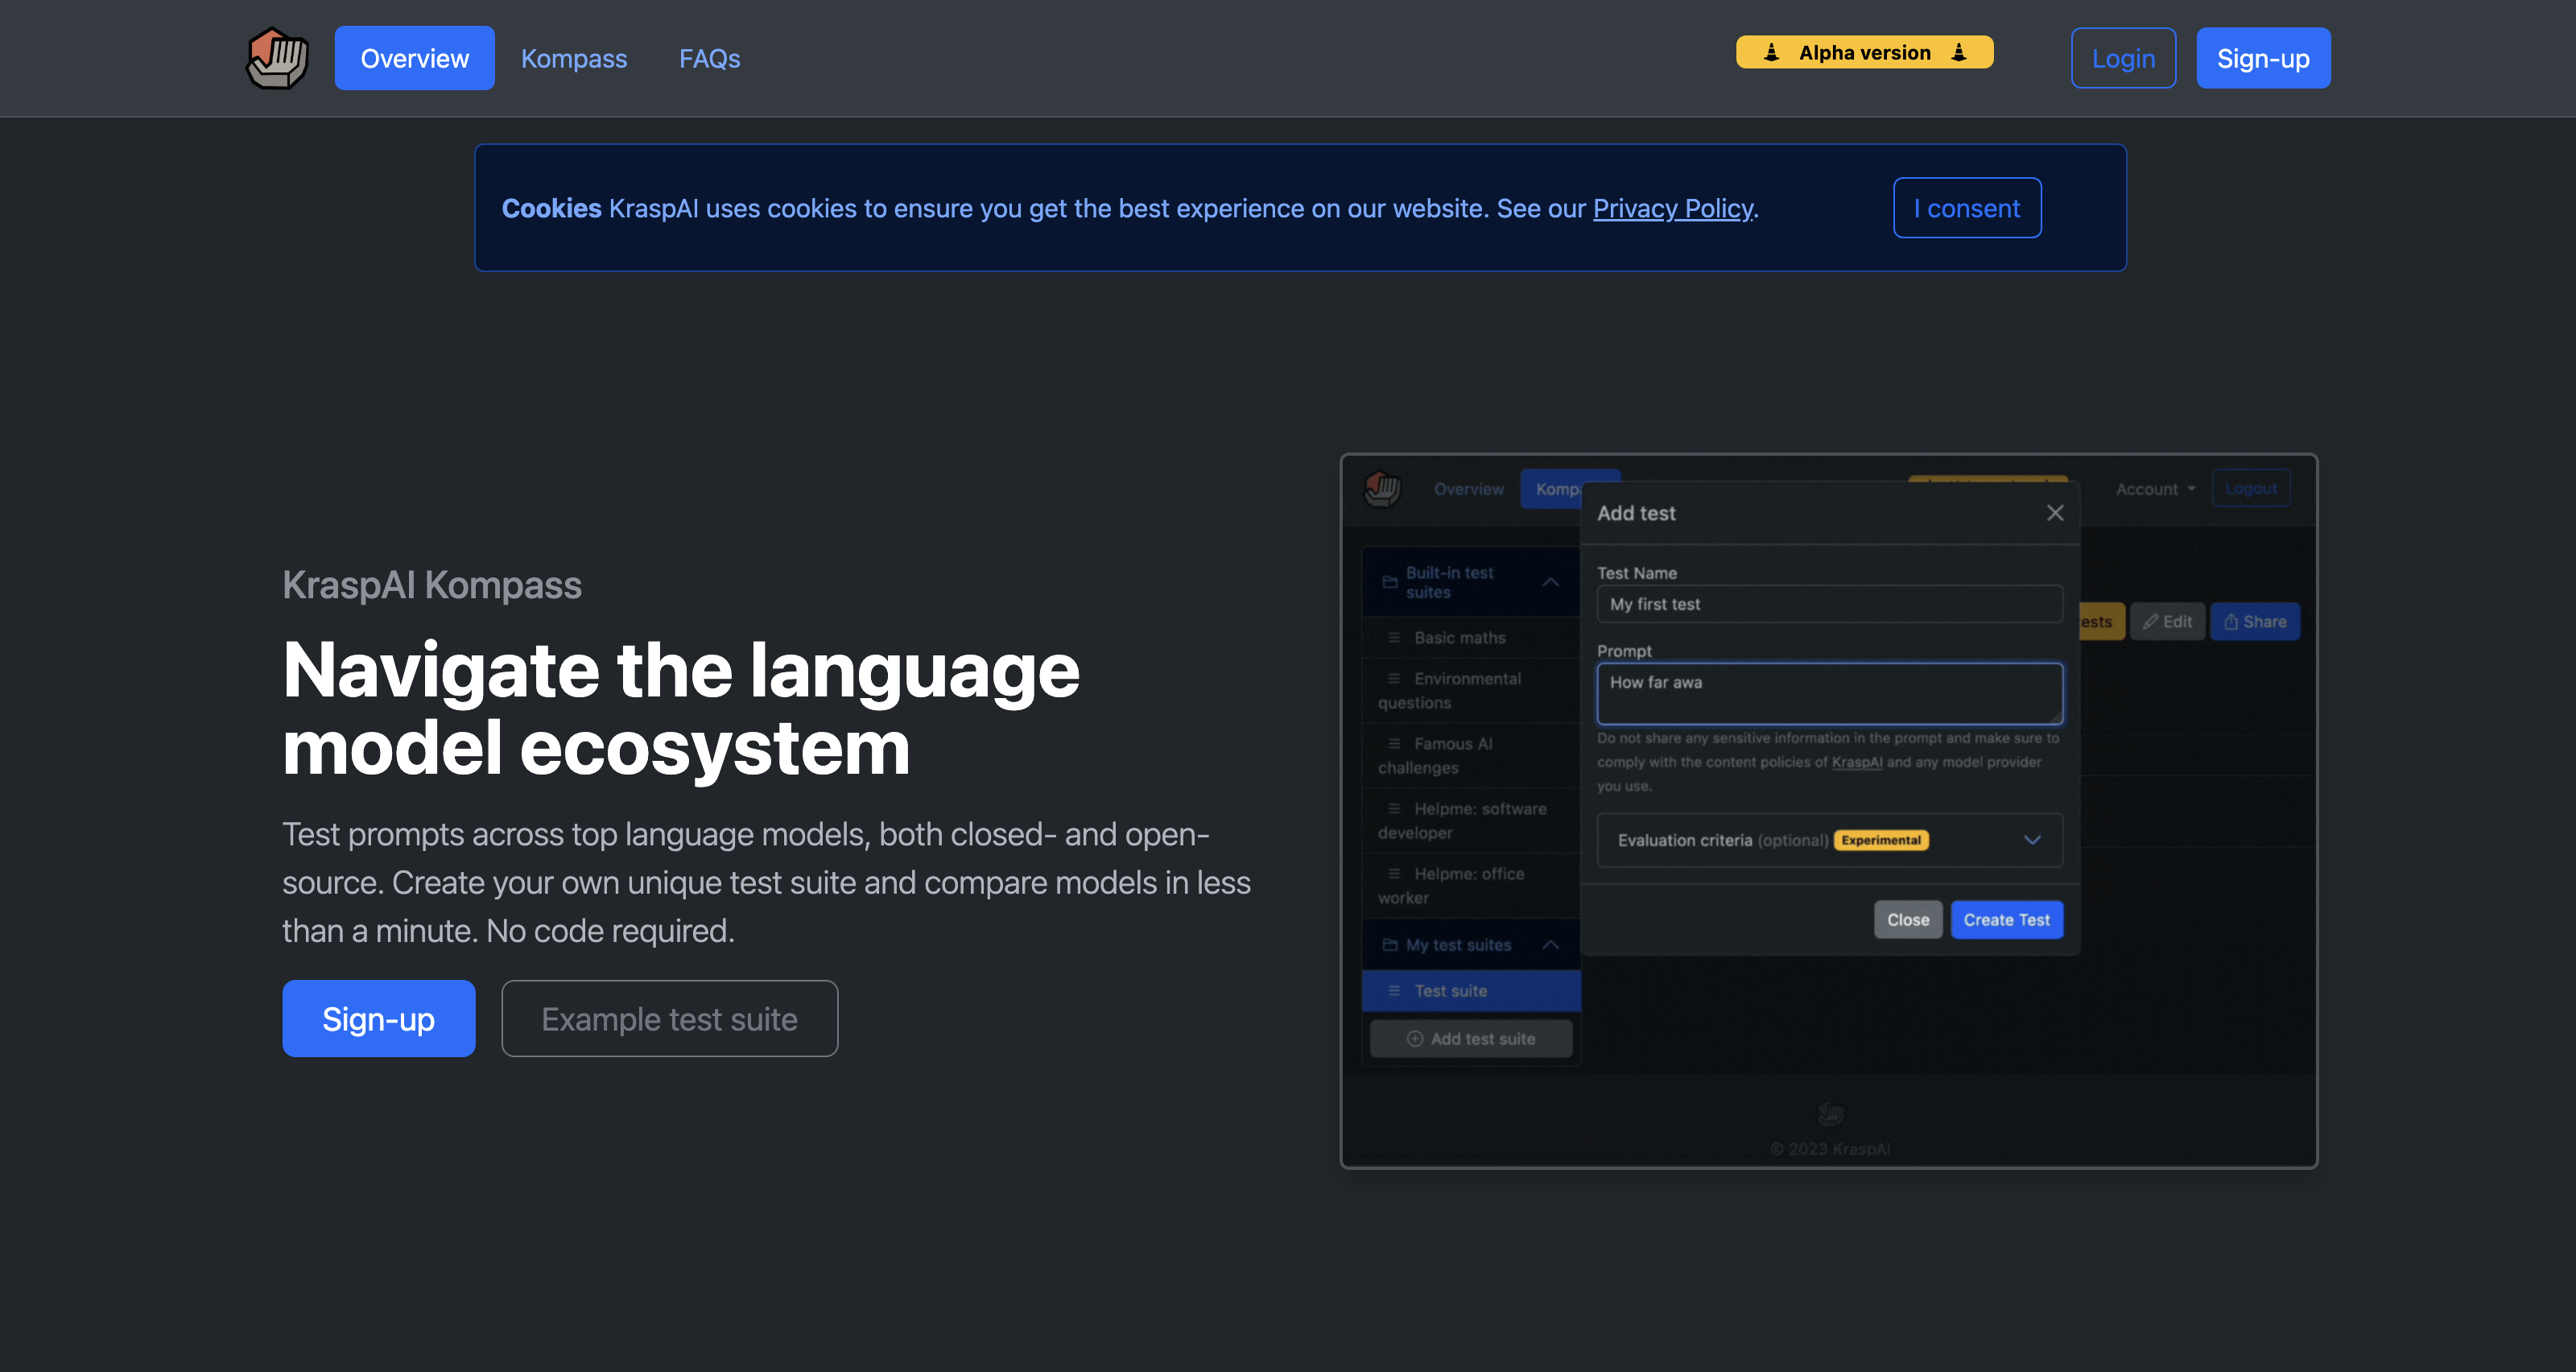Screen dimensions: 2576x1372
Task: Click the Sign-up button beside Example test suite
Action: (x=378, y=1018)
